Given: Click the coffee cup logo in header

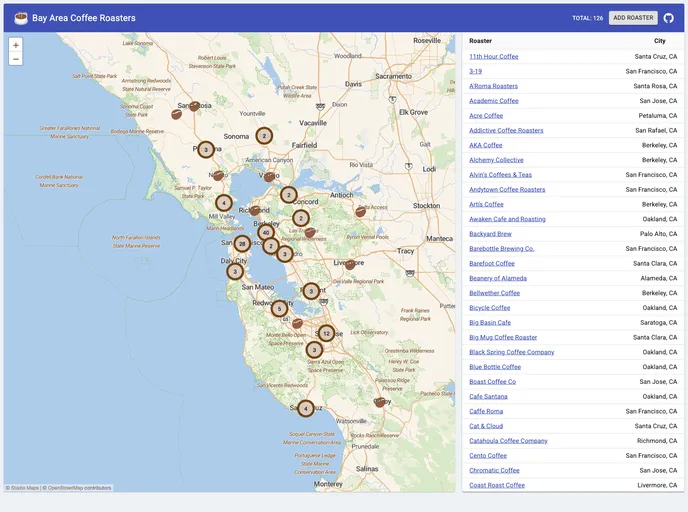Looking at the screenshot, I should 21,18.
